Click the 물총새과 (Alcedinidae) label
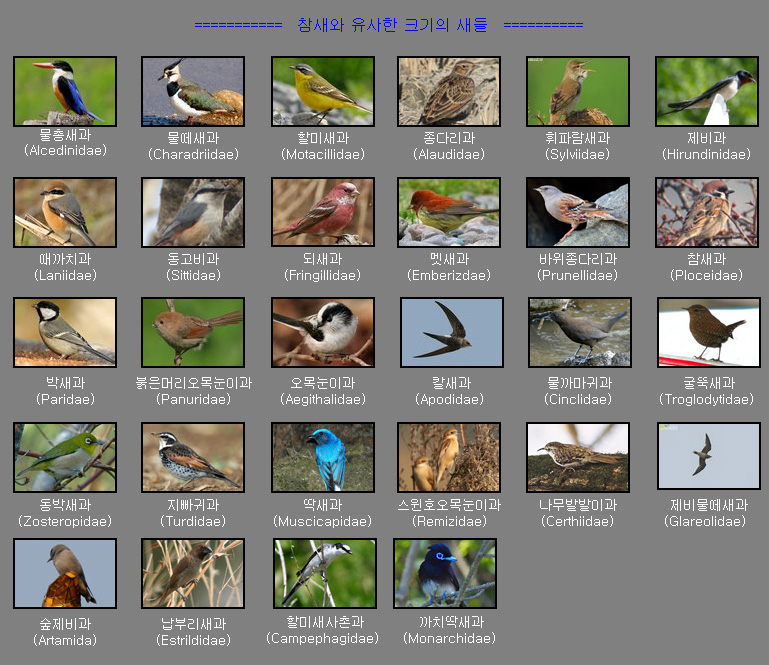The height and width of the screenshot is (665, 769). pyautogui.click(x=65, y=143)
